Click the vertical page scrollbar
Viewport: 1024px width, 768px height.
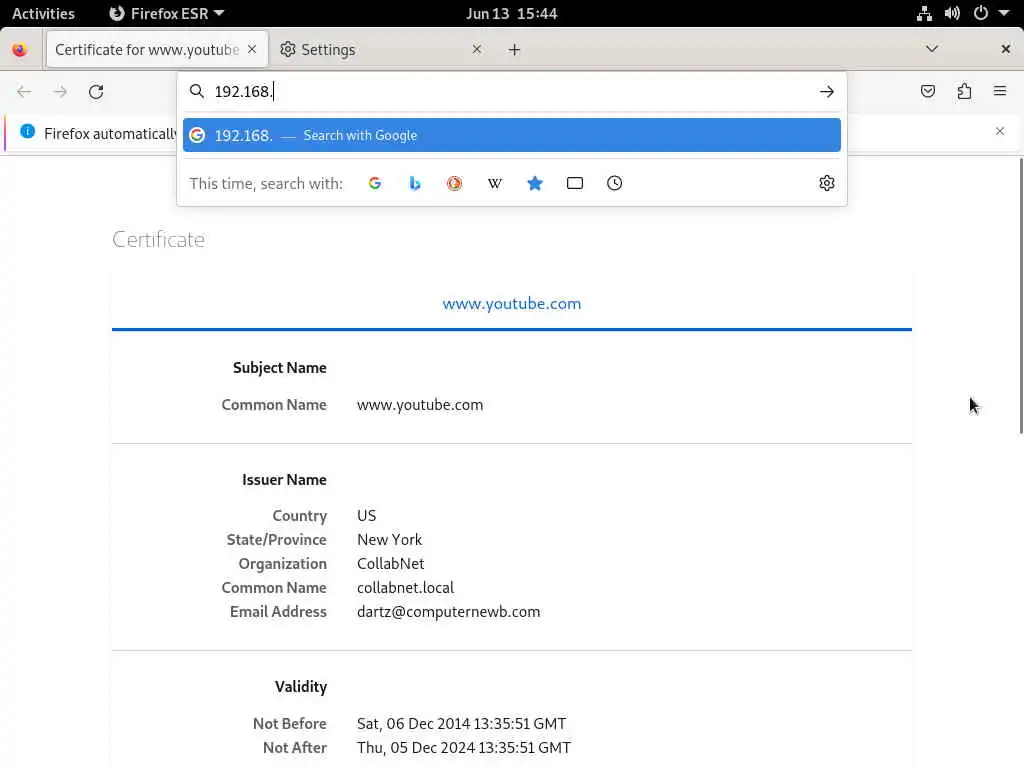click(x=1020, y=295)
